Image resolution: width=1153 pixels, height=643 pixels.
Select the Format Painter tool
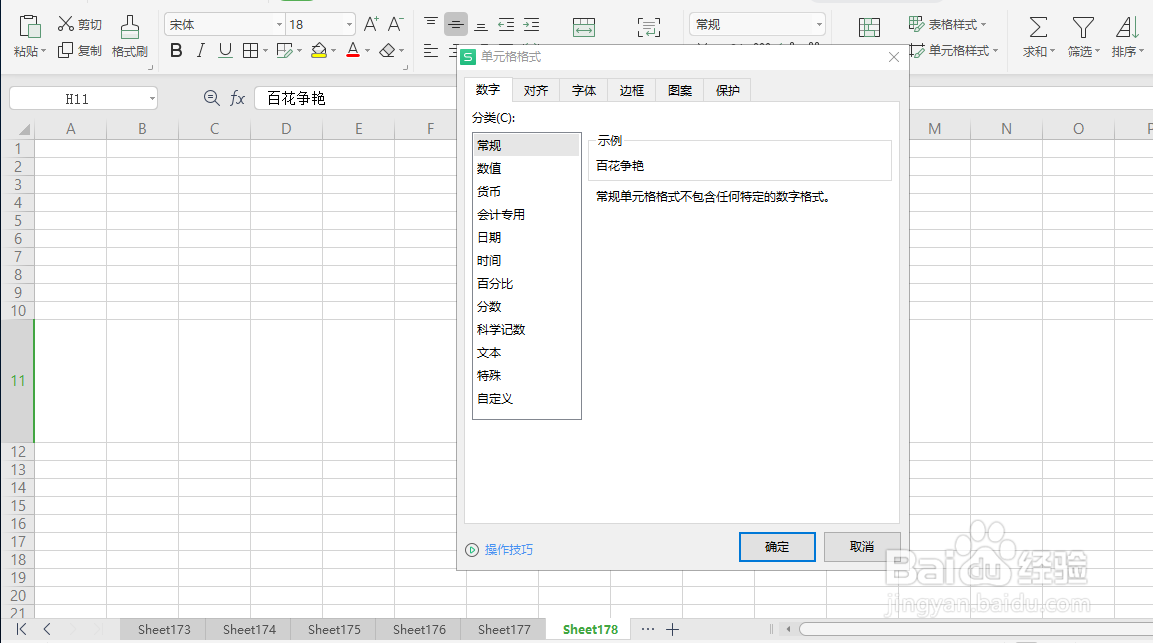tap(129, 36)
